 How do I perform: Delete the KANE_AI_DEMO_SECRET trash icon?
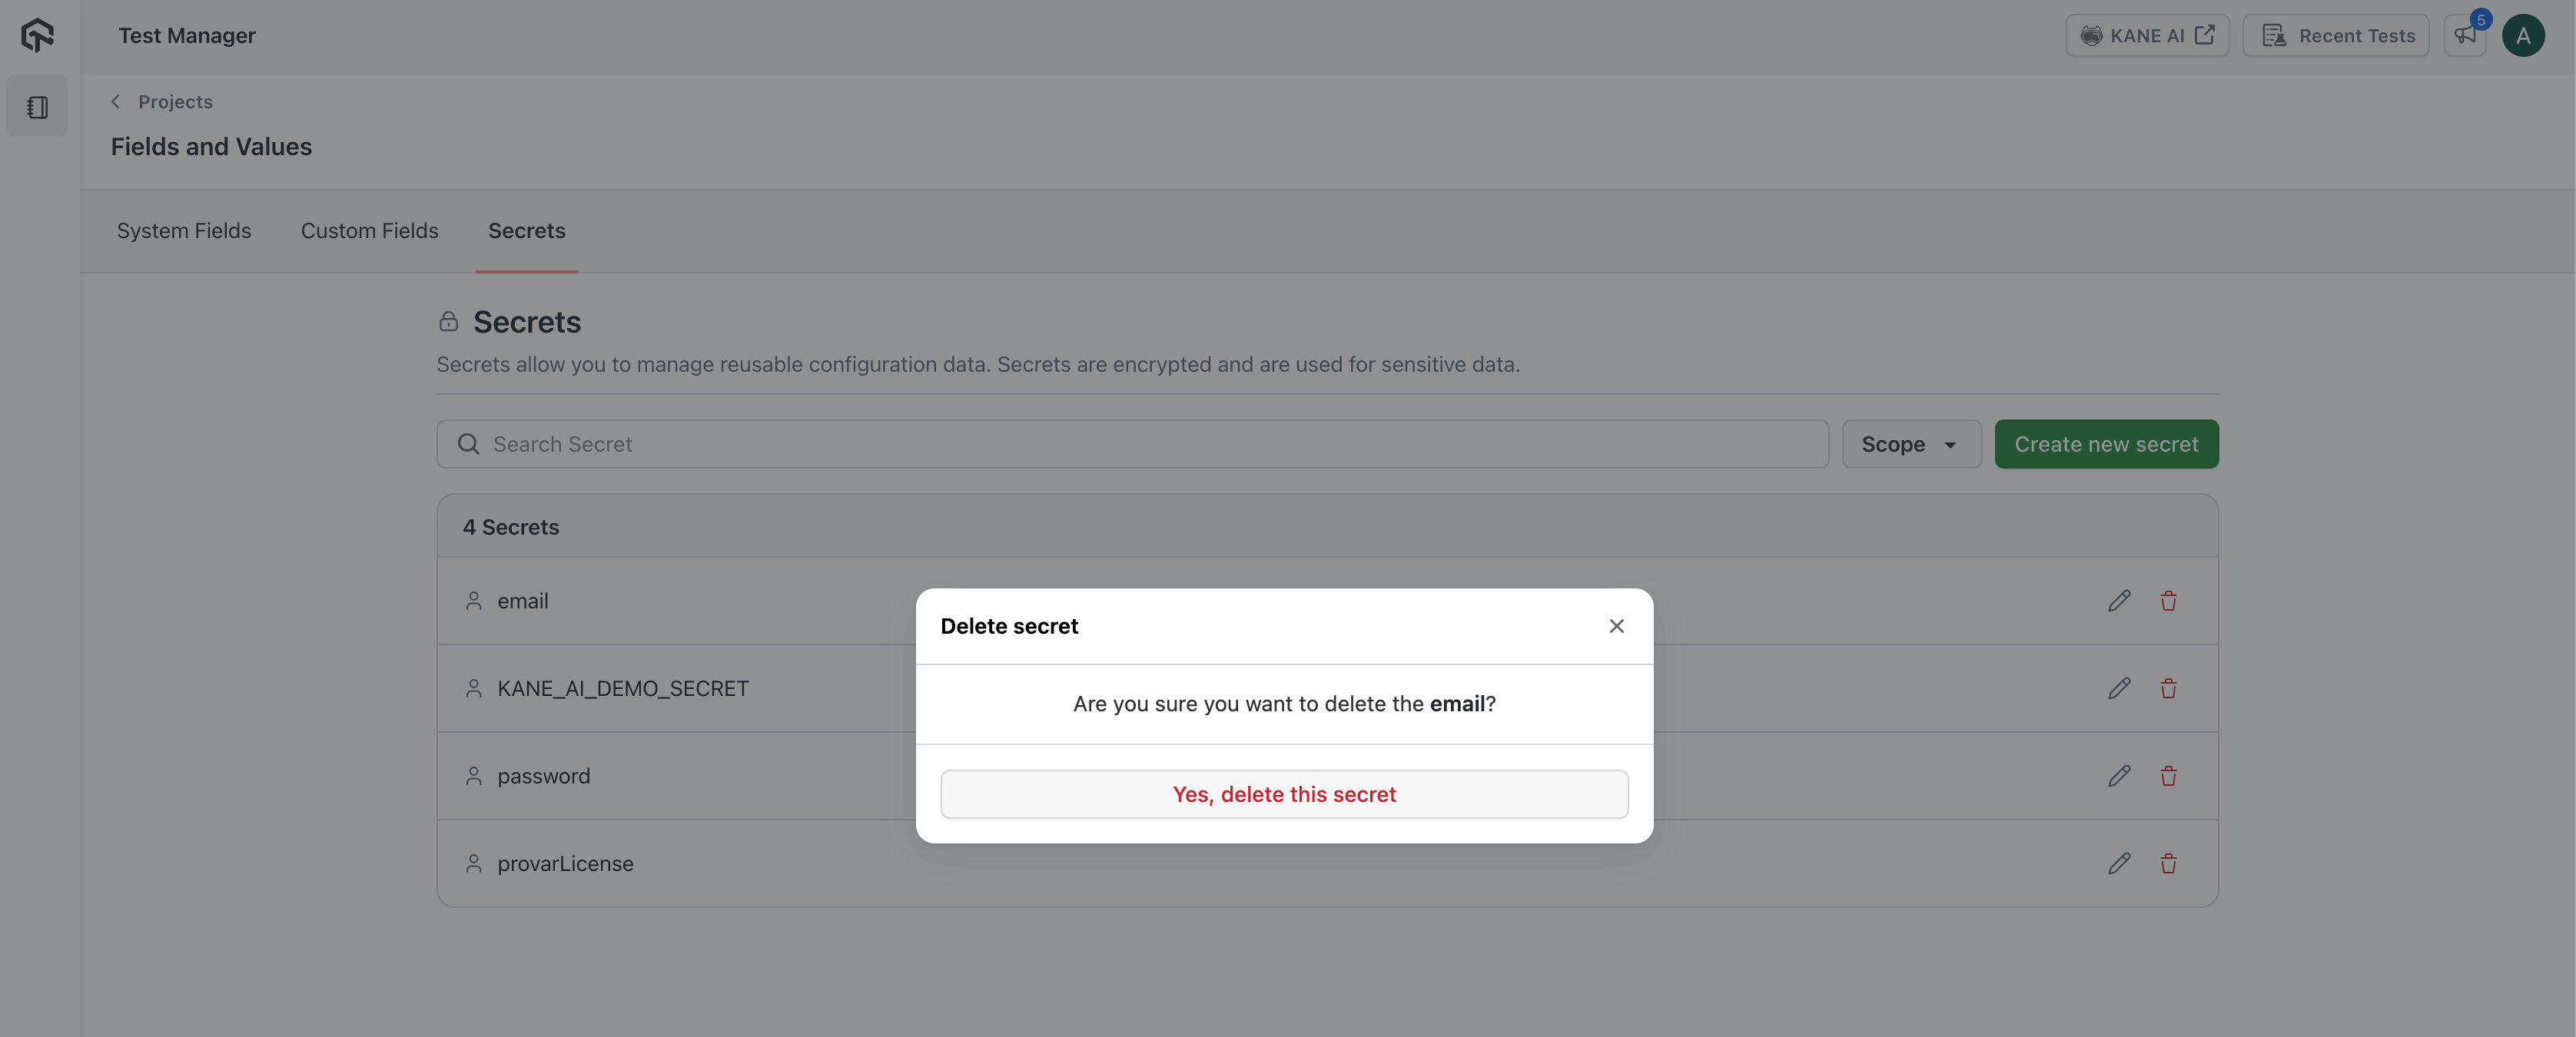[2168, 689]
